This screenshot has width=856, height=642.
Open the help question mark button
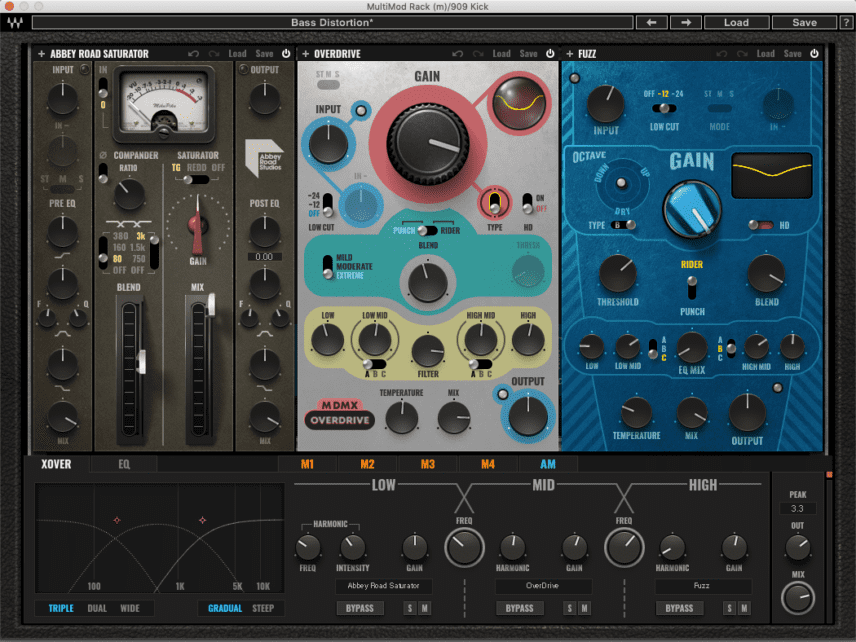[846, 22]
